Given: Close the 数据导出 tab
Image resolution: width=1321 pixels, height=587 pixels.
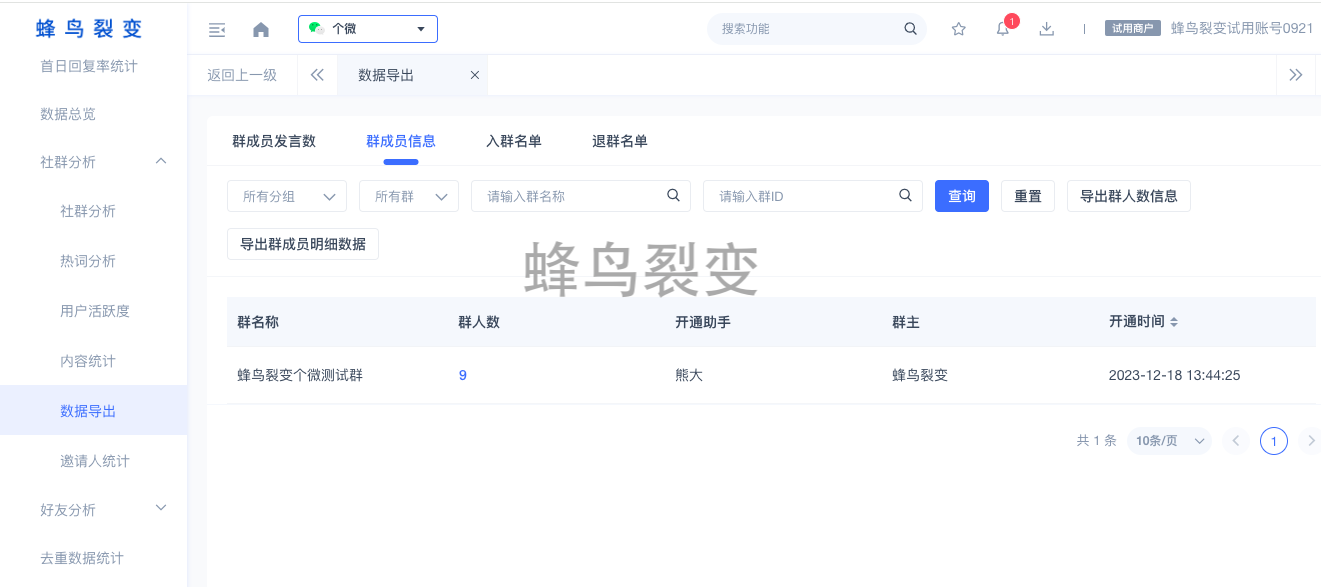Looking at the screenshot, I should tap(474, 75).
